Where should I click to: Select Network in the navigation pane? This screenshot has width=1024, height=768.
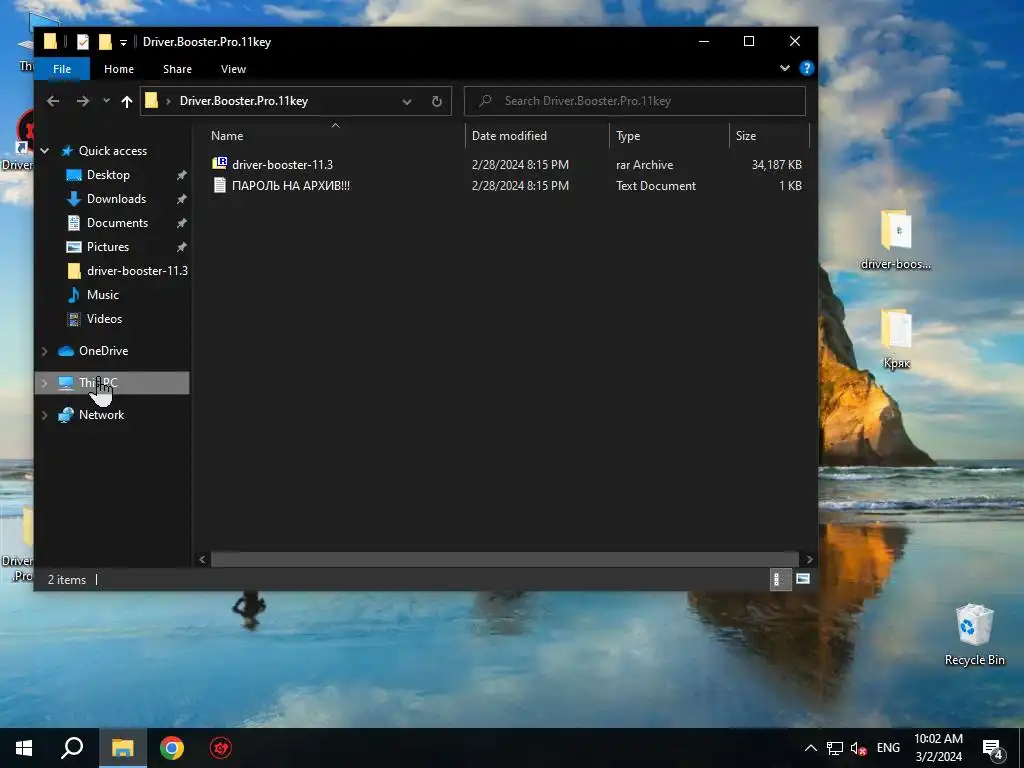(101, 415)
